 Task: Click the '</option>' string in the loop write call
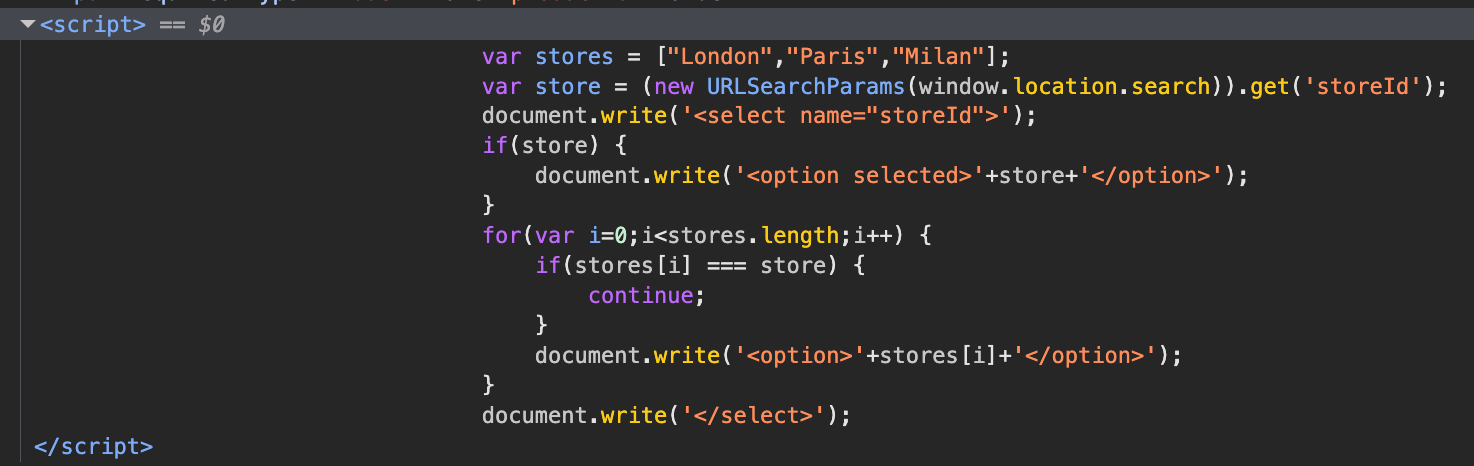(1084, 356)
